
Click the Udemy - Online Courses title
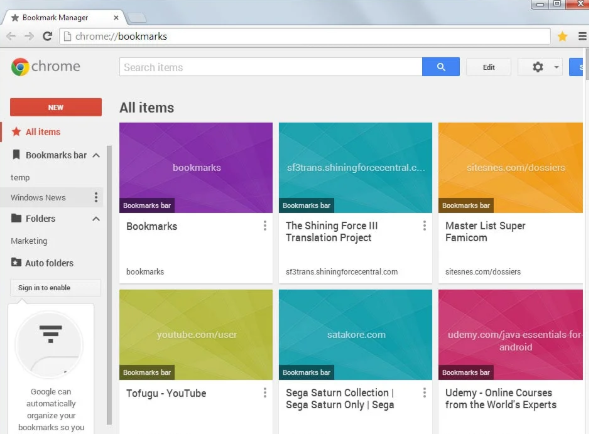[x=501, y=399]
